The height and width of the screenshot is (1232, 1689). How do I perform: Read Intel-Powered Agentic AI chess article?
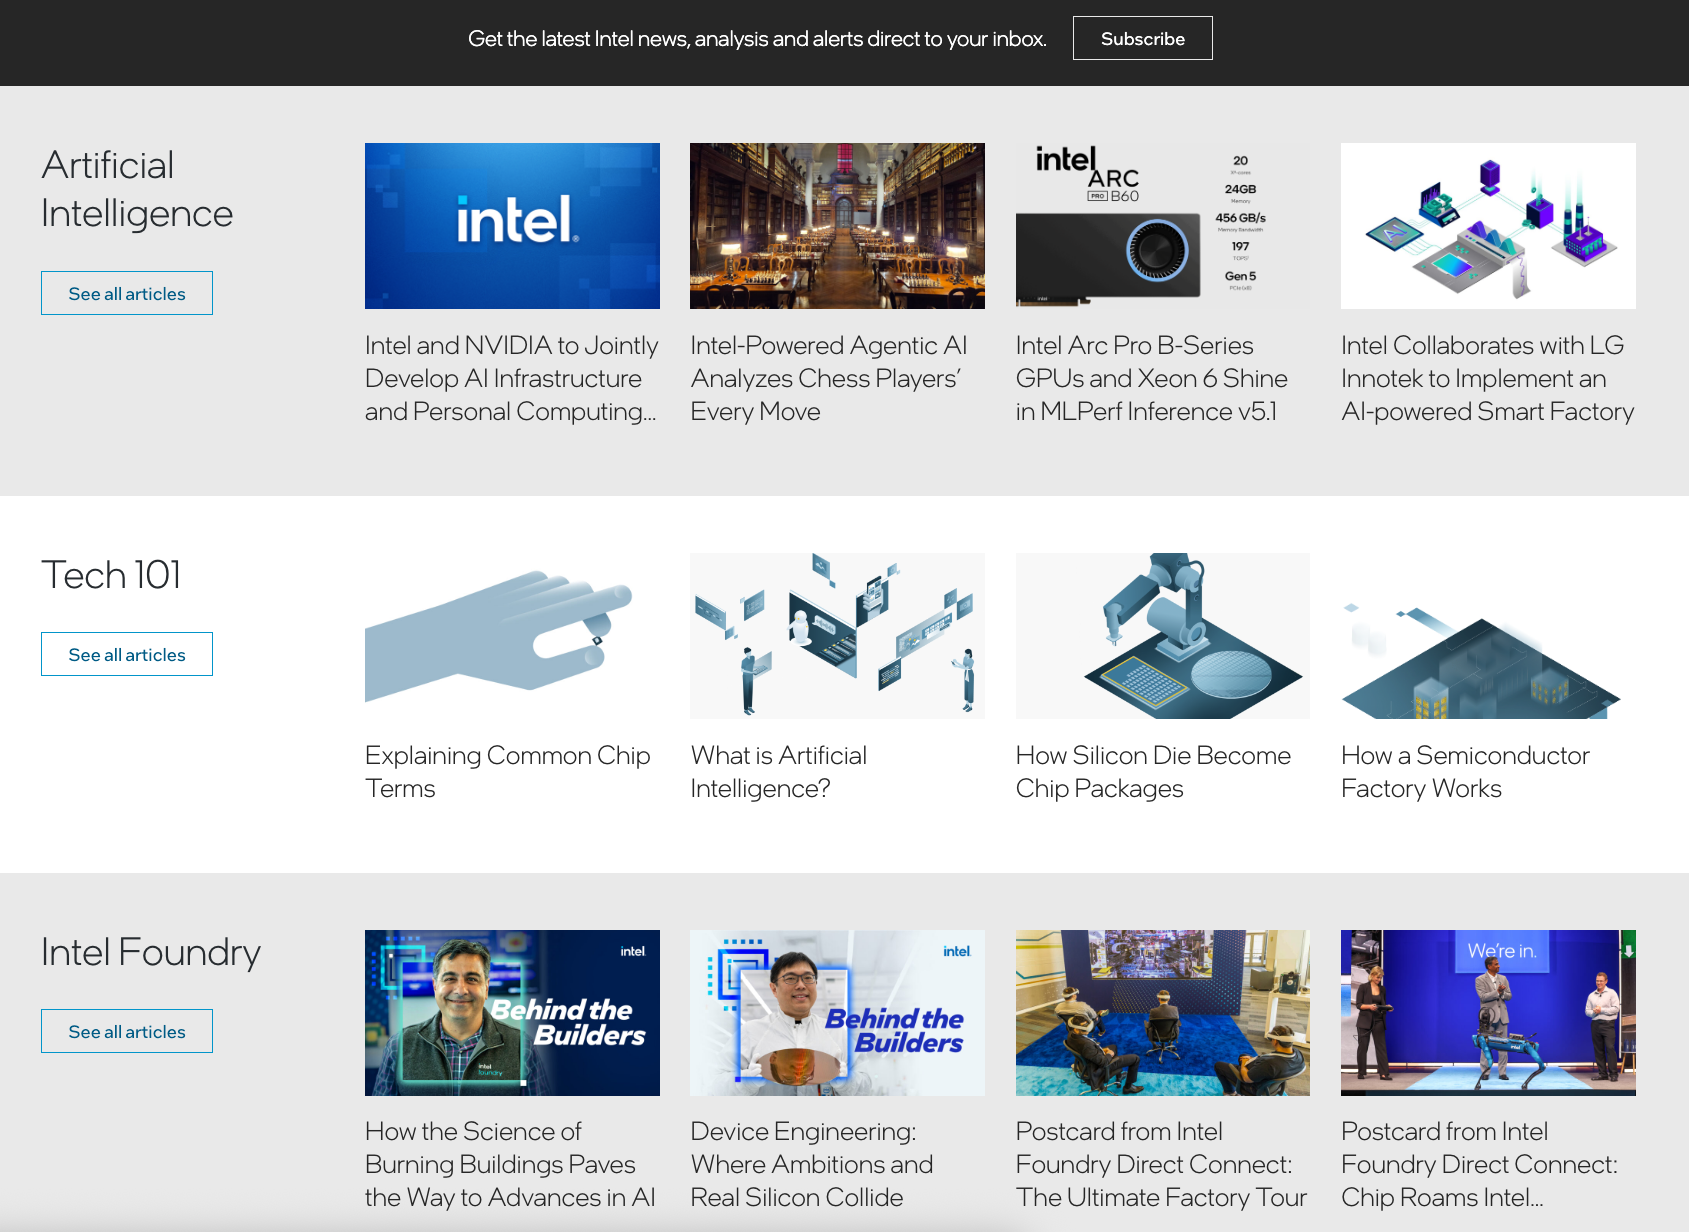click(x=828, y=378)
